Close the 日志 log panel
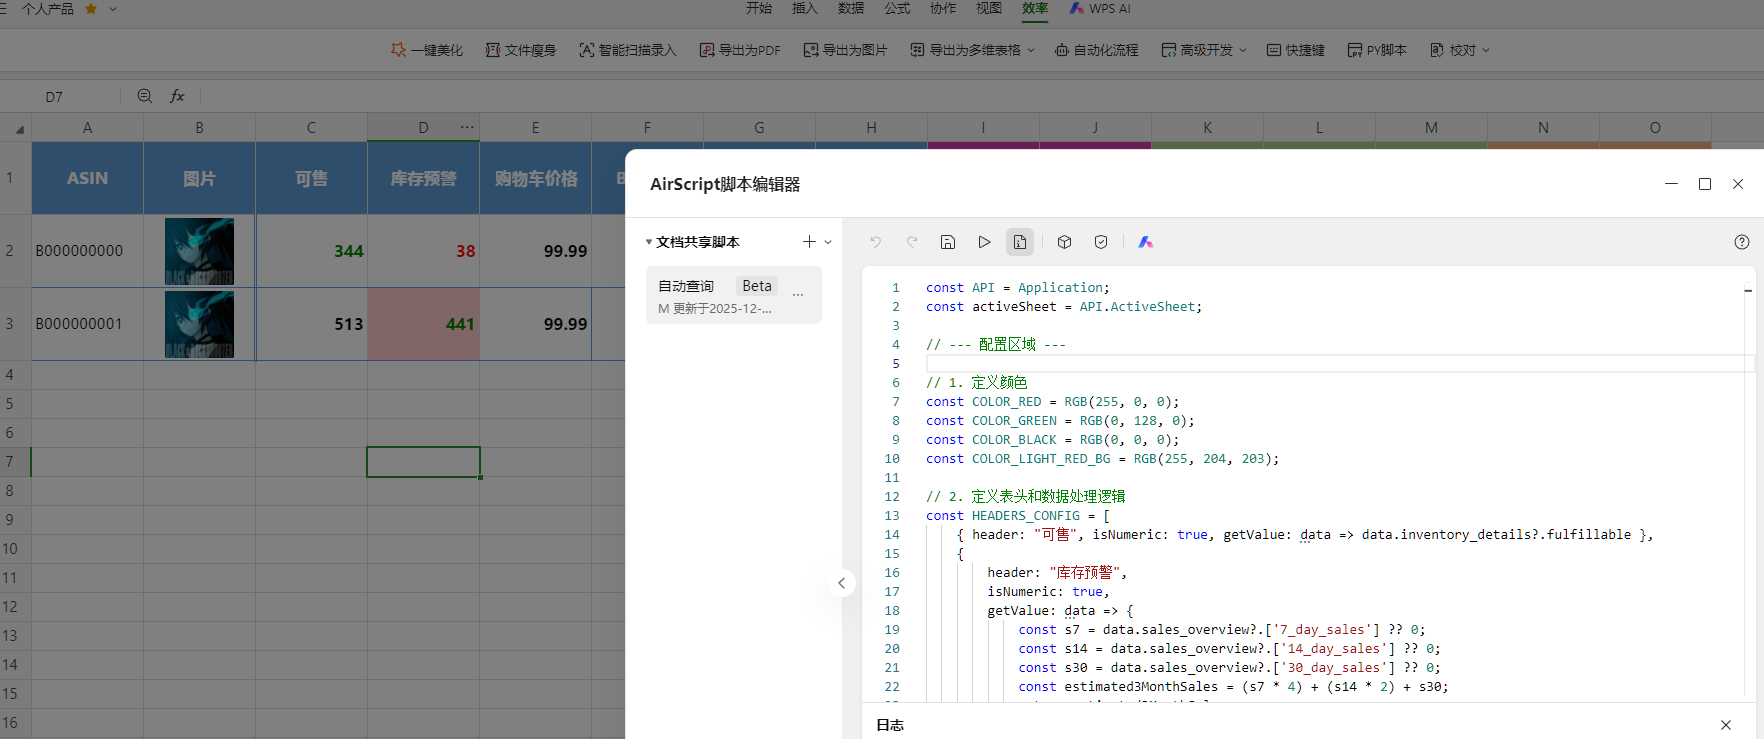Viewport: 1764px width, 739px height. [x=1725, y=725]
